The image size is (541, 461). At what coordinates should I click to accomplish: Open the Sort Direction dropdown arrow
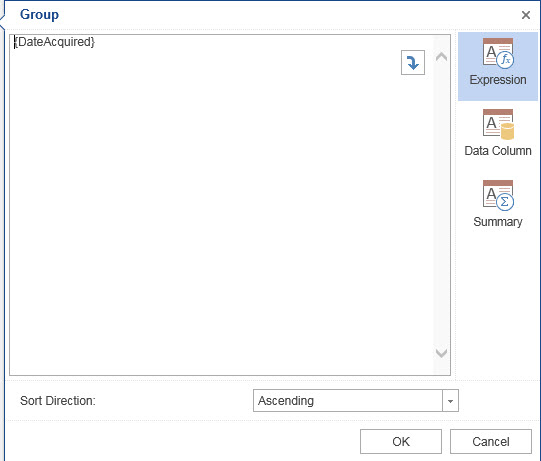pyautogui.click(x=450, y=401)
